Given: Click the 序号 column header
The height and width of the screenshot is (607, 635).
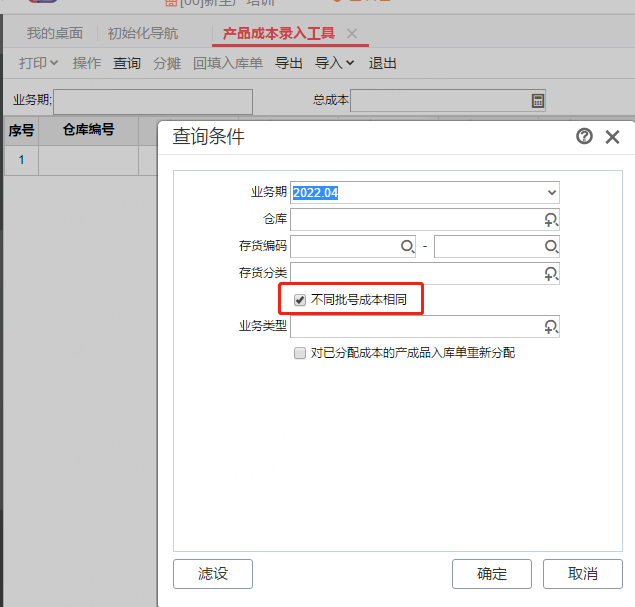Looking at the screenshot, I should tap(21, 130).
